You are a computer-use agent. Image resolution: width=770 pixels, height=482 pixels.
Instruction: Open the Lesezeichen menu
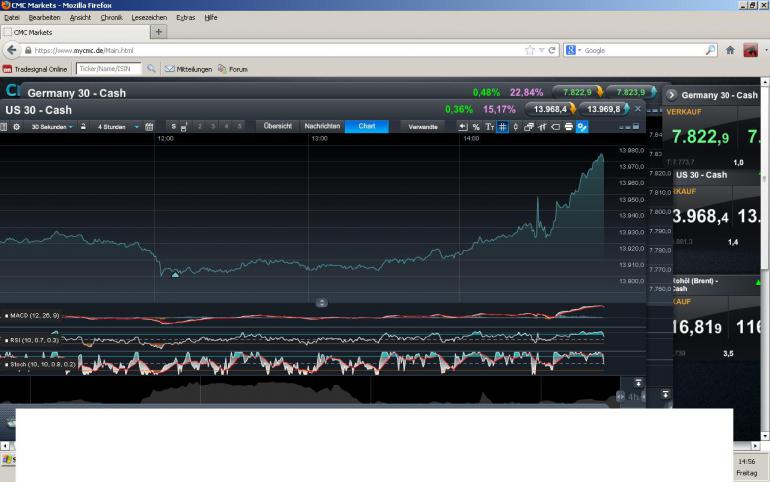(149, 17)
